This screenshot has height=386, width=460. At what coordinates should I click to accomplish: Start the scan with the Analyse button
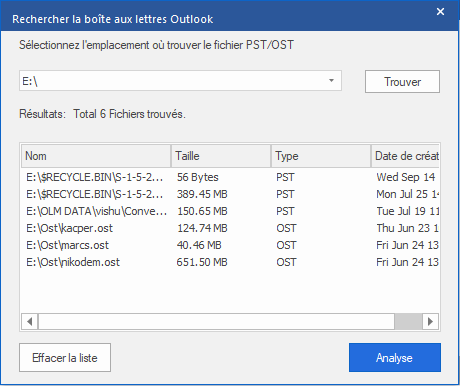point(395,358)
